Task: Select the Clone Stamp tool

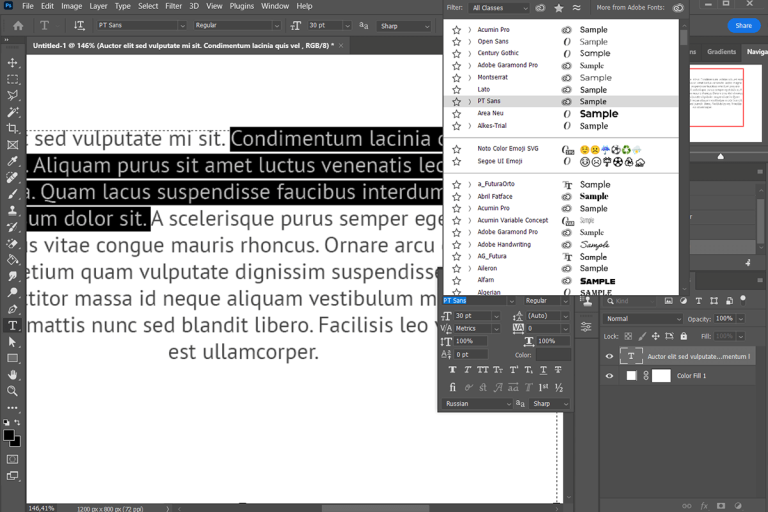Action: click(13, 210)
